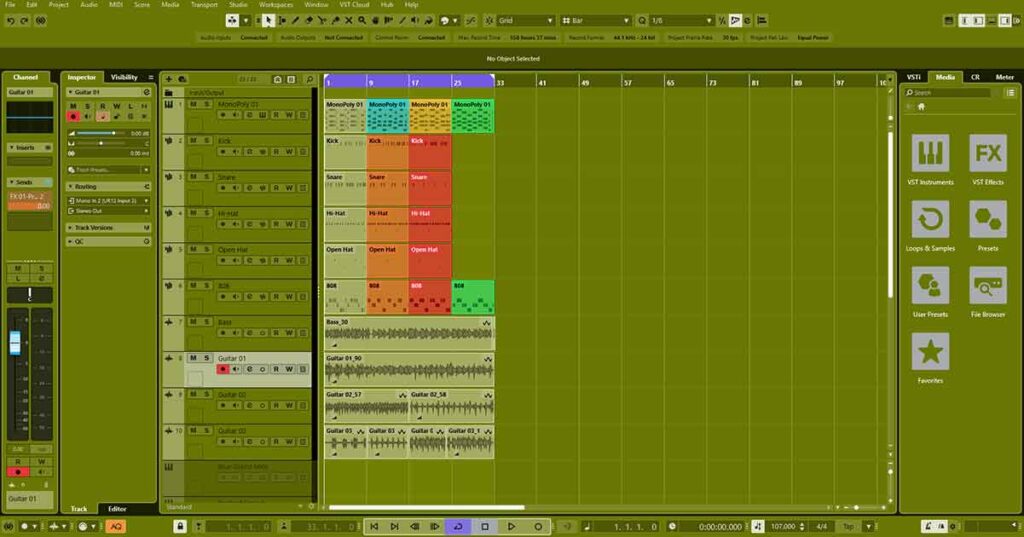Click the transport lock icon

coord(180,527)
